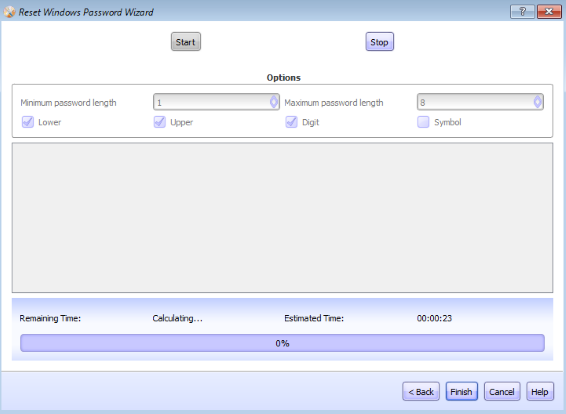Click the Stop button
The image size is (566, 414).
(x=379, y=42)
